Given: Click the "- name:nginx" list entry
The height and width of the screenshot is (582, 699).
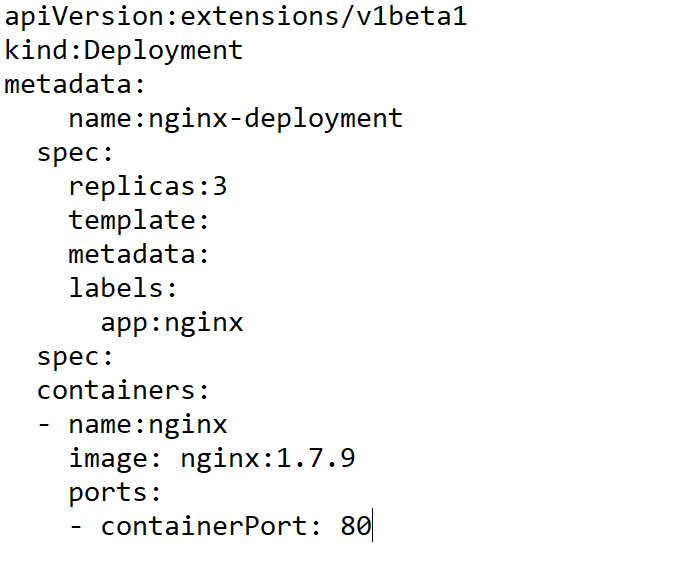Looking at the screenshot, I should (x=132, y=425).
